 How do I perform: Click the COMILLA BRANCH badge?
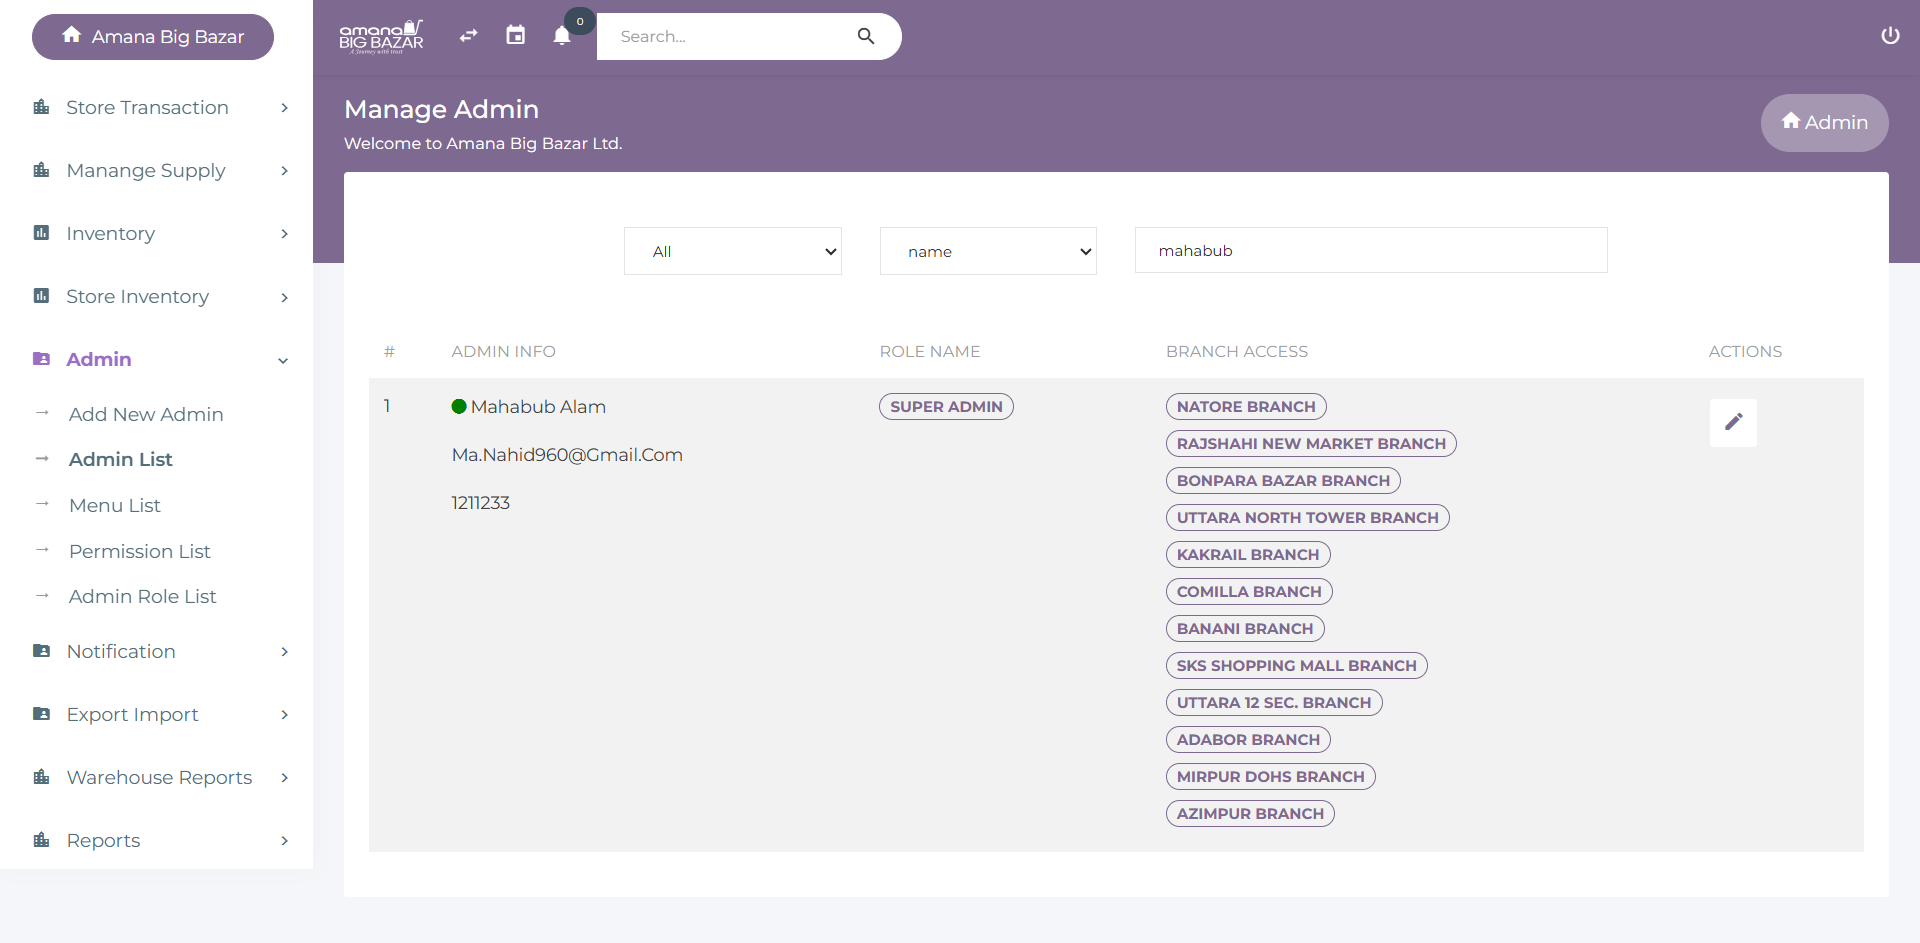pyautogui.click(x=1249, y=591)
